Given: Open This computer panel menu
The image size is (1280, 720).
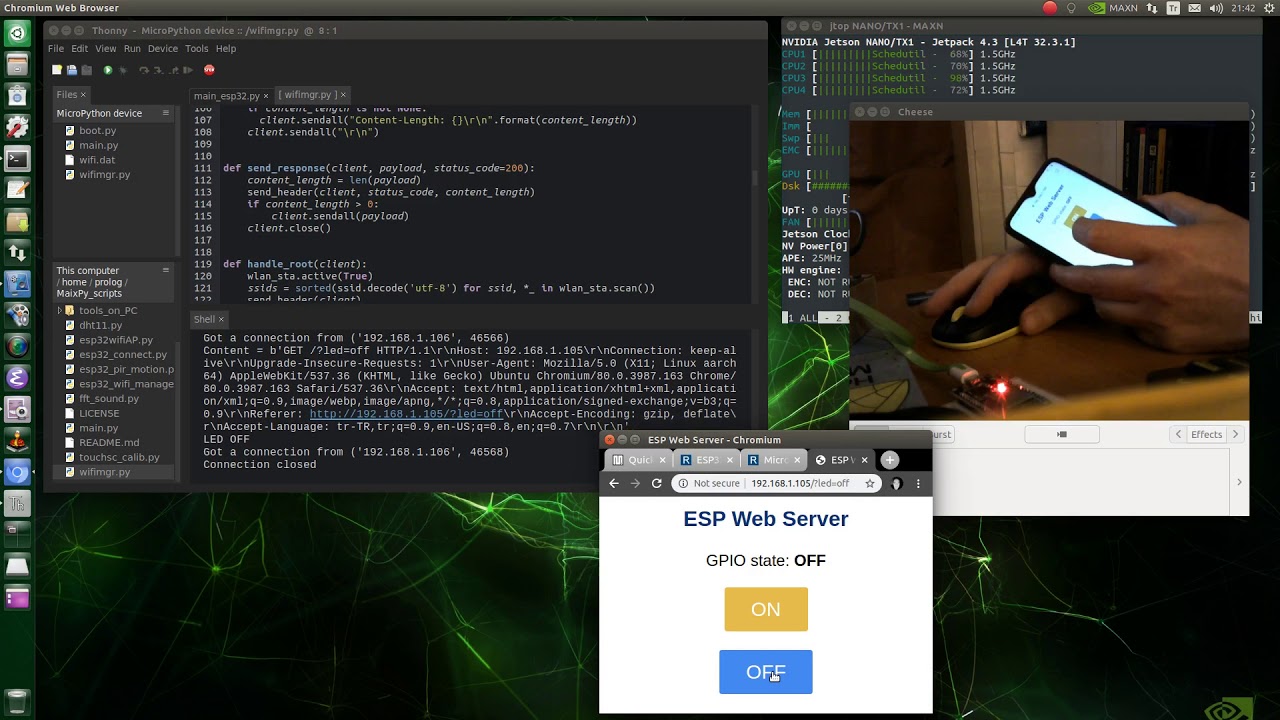Looking at the screenshot, I should (x=166, y=270).
